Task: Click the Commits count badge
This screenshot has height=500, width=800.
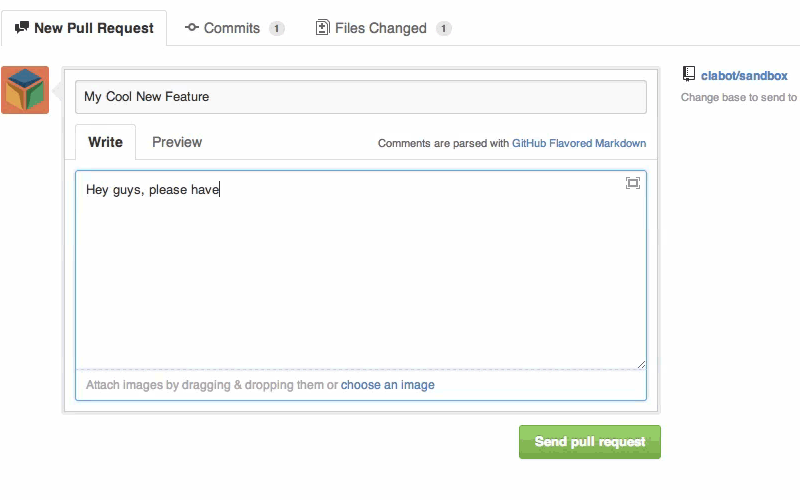Action: point(277,29)
